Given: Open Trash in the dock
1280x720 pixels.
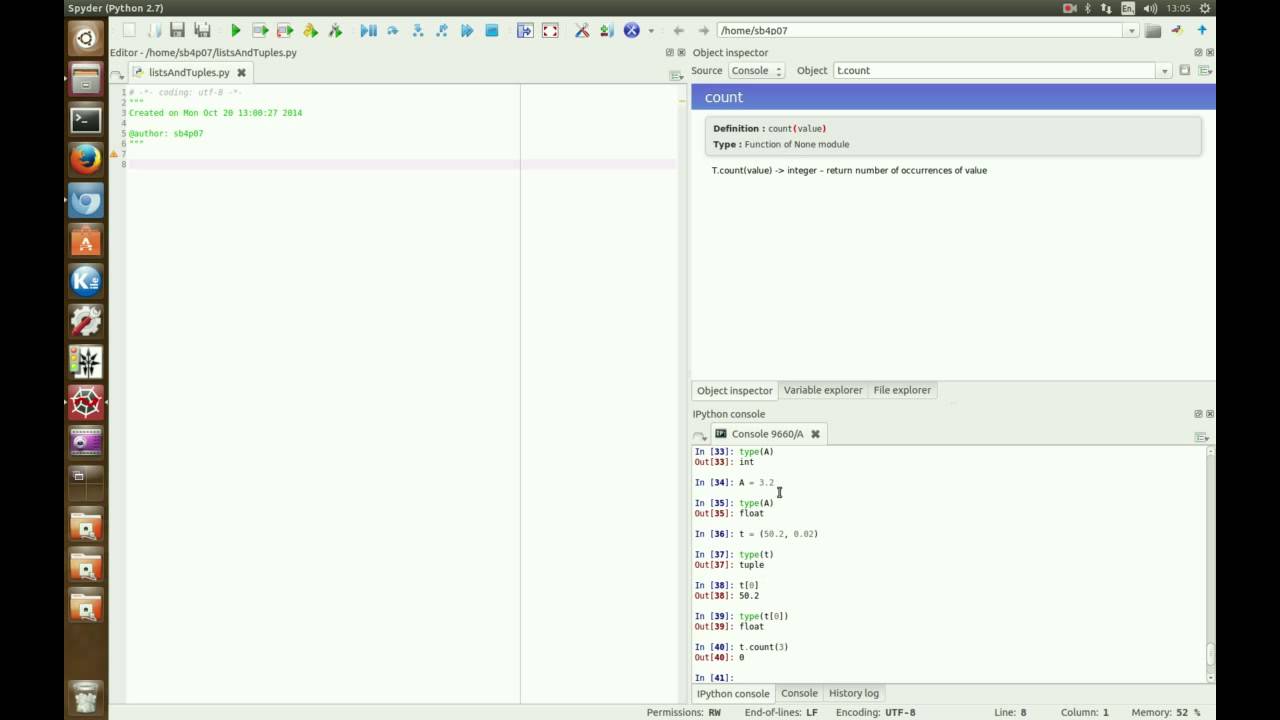Looking at the screenshot, I should click(86, 696).
